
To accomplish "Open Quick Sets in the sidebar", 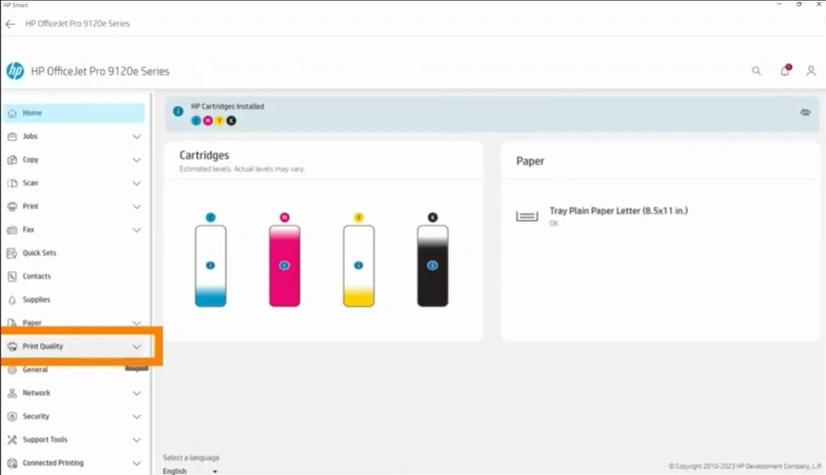I will click(x=74, y=253).
